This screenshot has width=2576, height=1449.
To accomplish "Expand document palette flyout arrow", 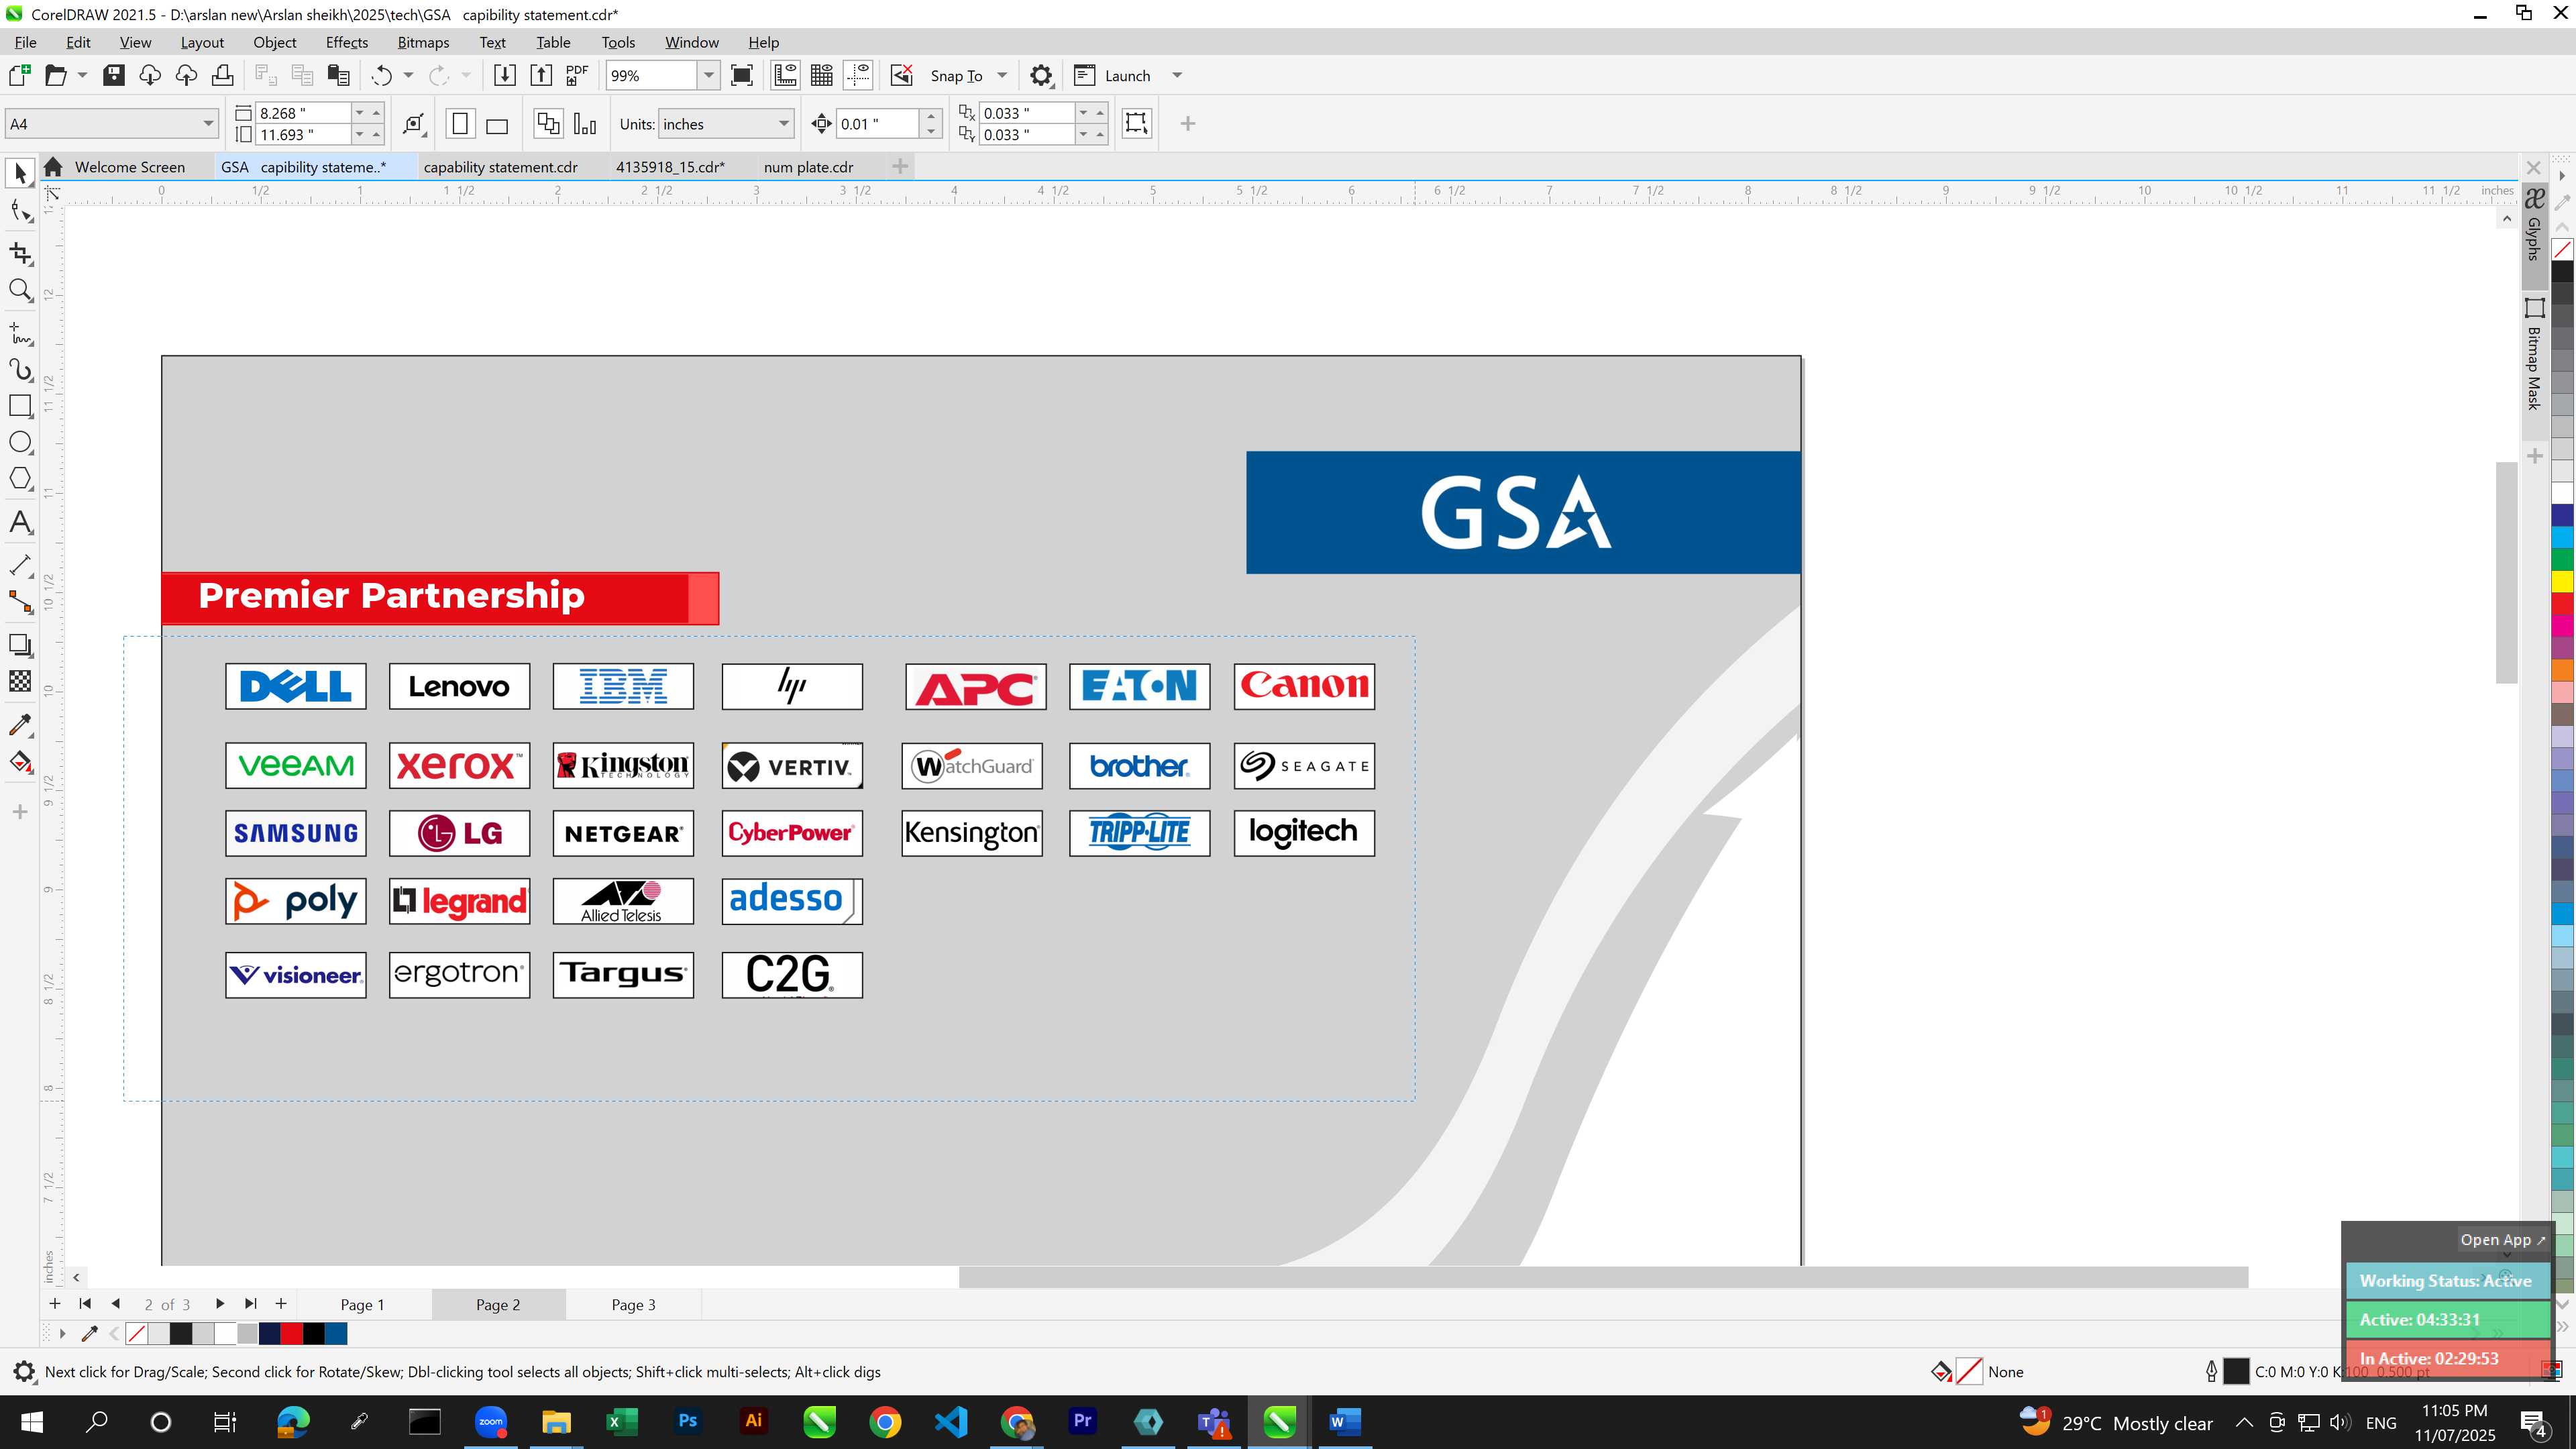I will 62,1333.
